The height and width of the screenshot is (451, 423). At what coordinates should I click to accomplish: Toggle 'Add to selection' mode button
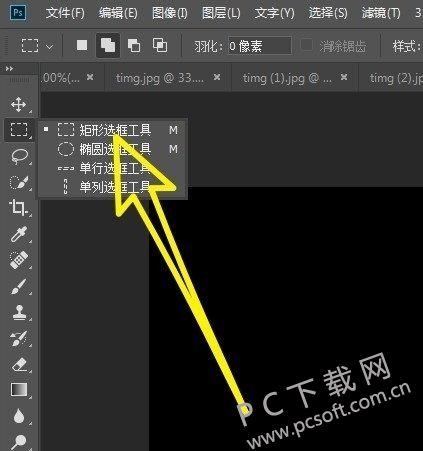(108, 45)
